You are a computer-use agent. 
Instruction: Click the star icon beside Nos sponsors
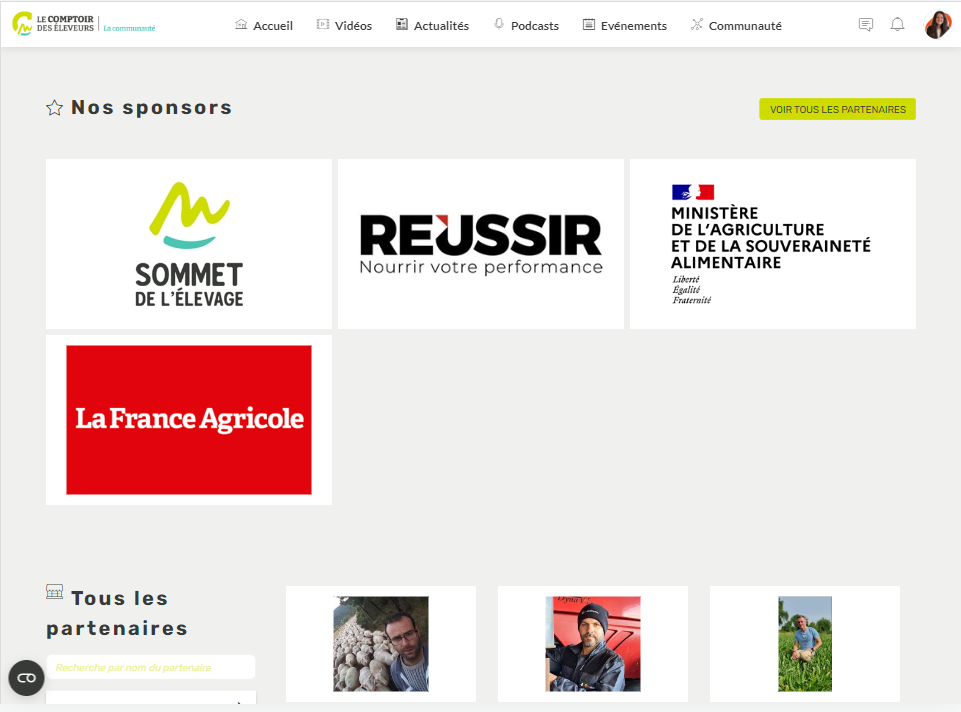[x=55, y=108]
